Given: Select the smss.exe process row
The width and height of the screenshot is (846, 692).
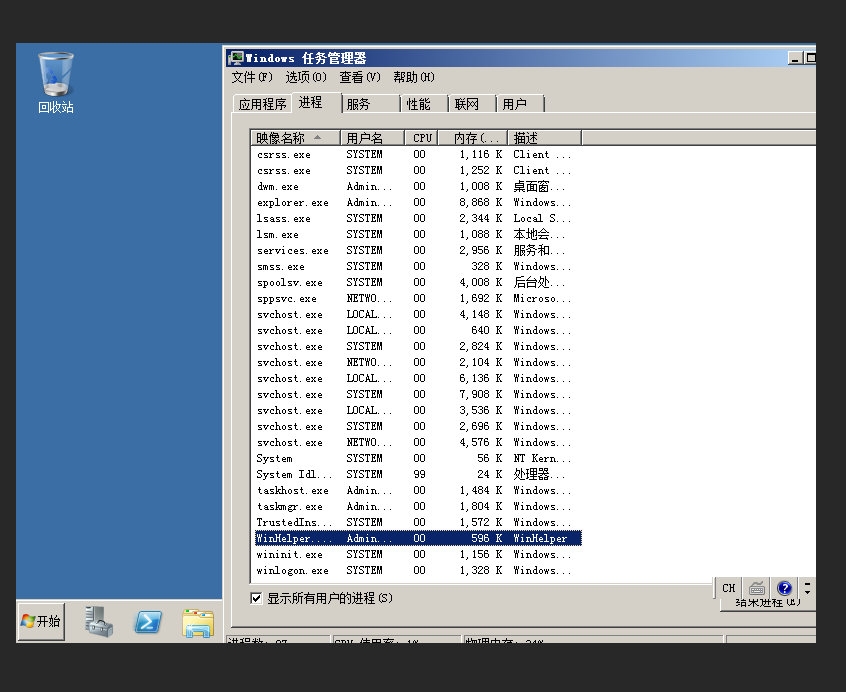Looking at the screenshot, I should (418, 266).
